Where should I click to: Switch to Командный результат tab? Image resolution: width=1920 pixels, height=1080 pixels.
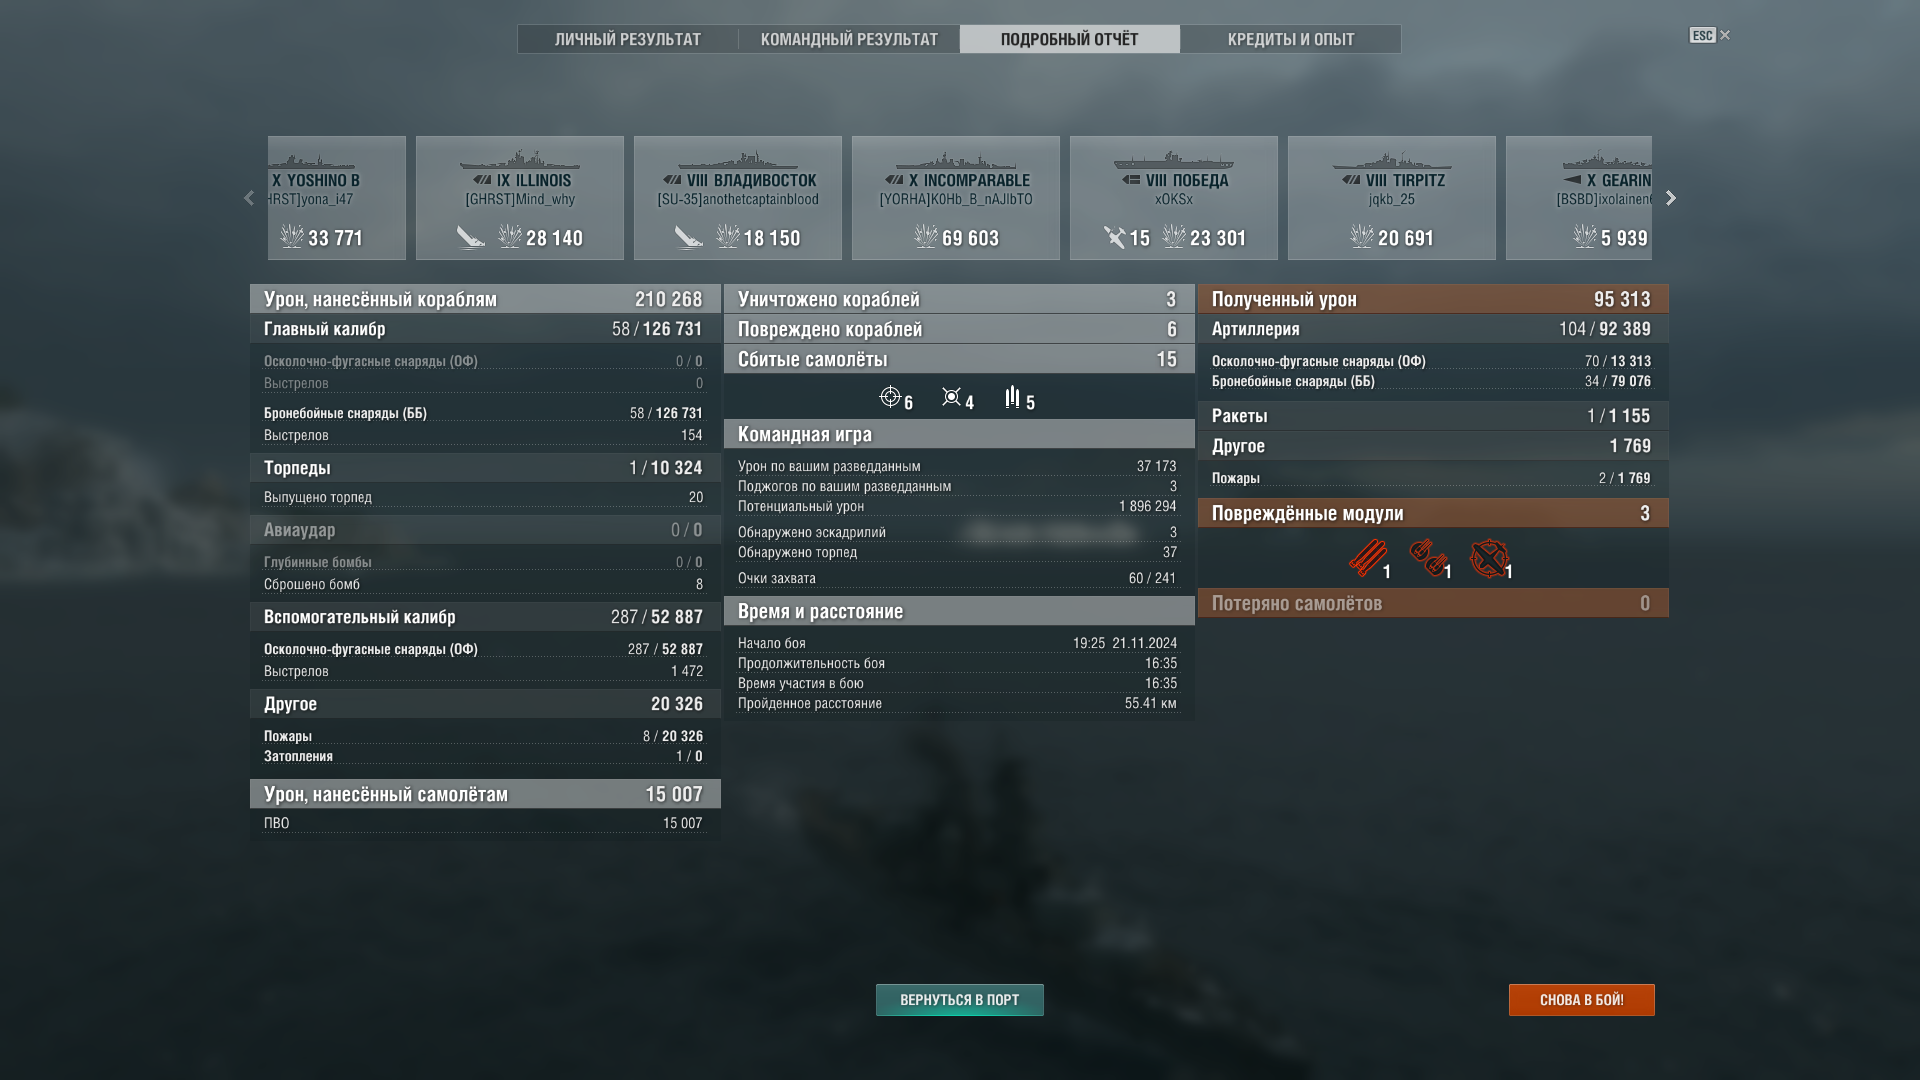click(849, 39)
